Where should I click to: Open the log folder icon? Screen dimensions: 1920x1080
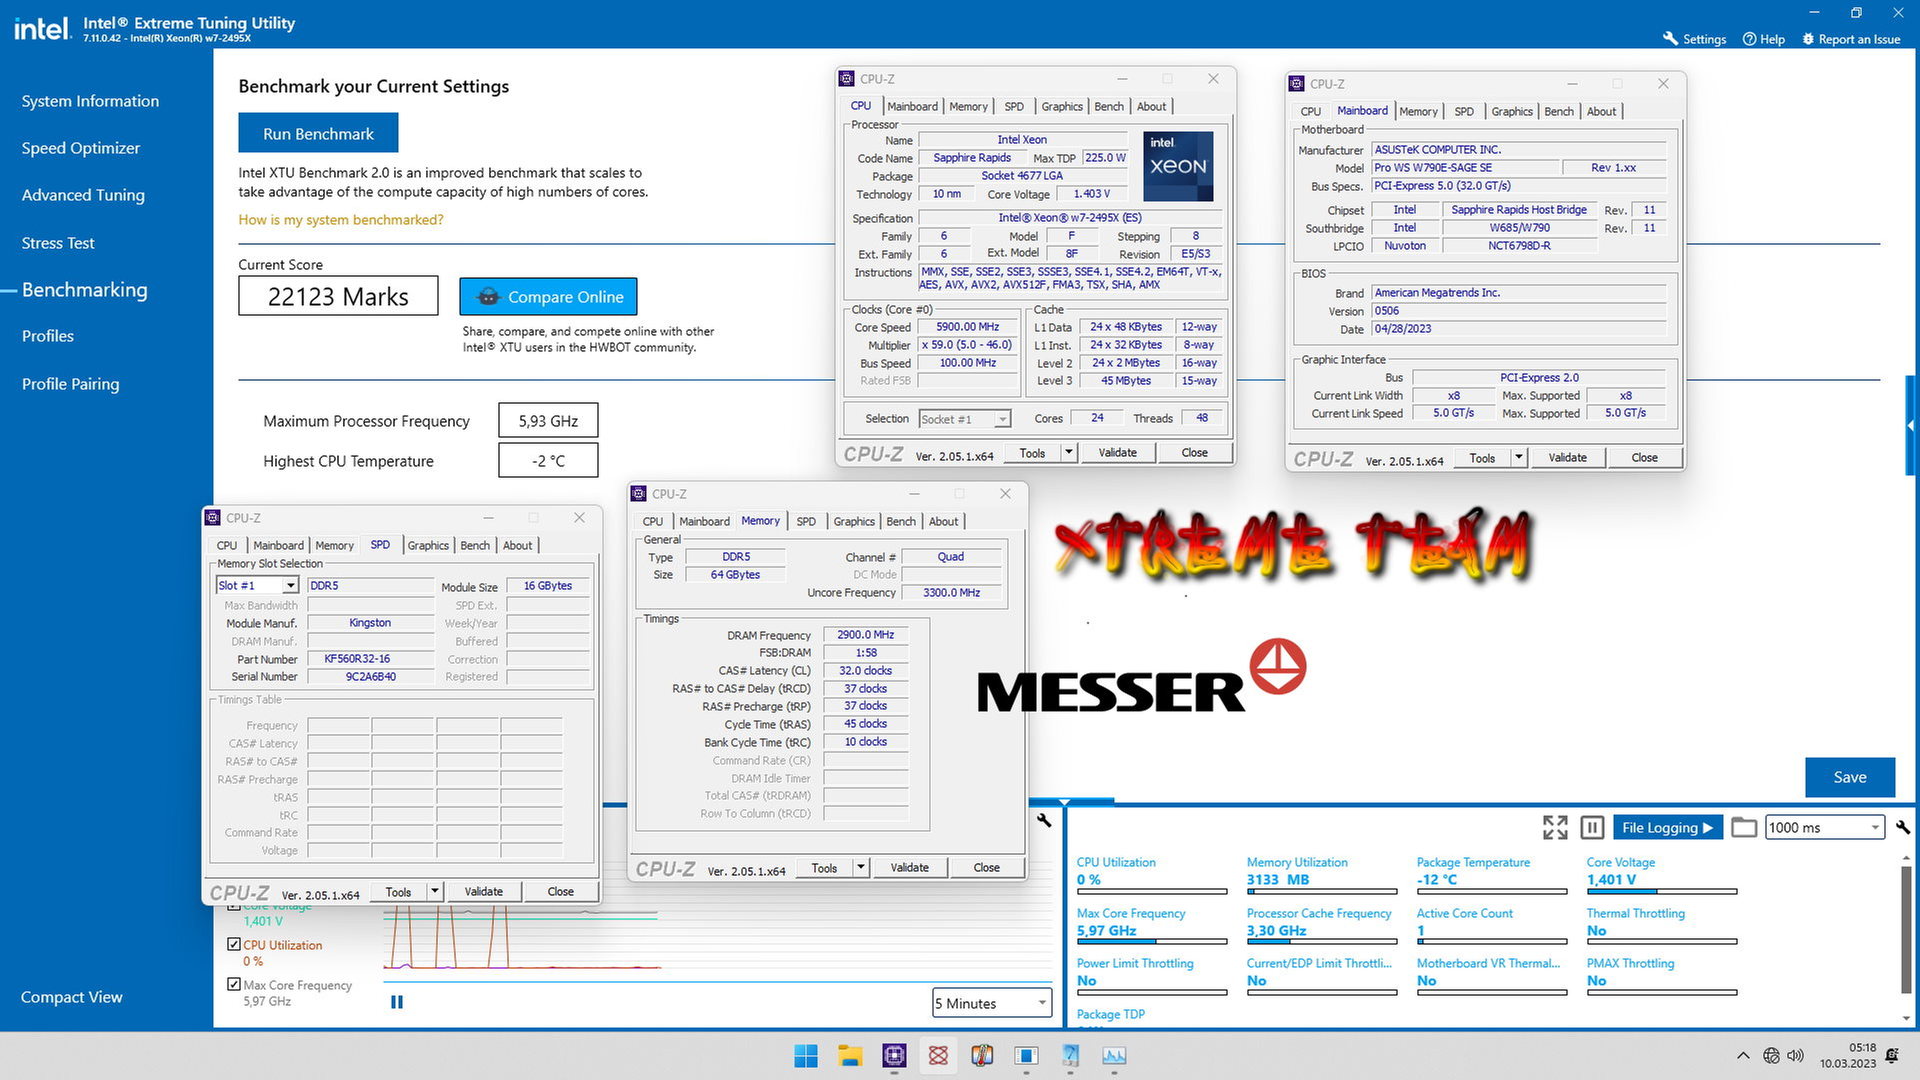(1744, 827)
